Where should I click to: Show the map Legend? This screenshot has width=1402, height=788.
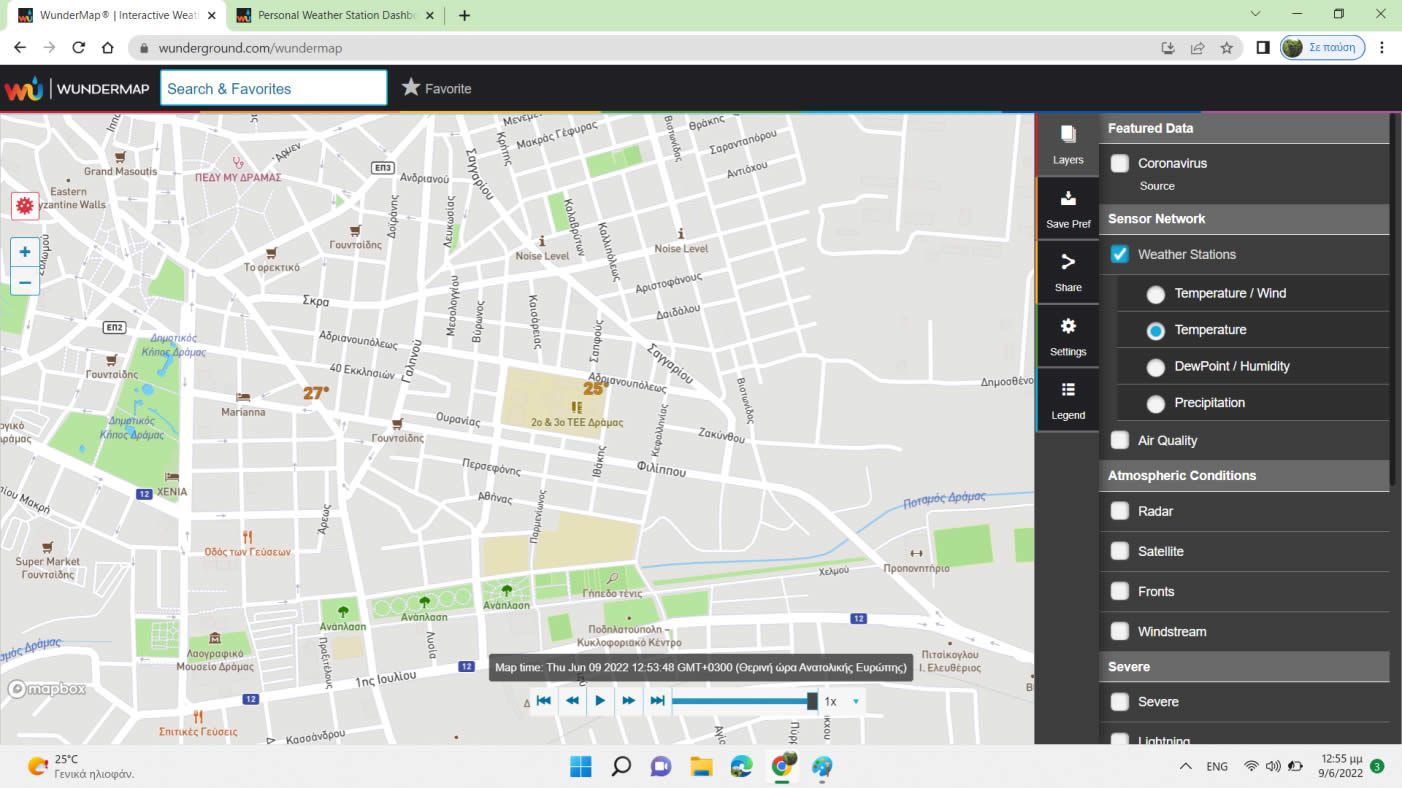[1067, 400]
